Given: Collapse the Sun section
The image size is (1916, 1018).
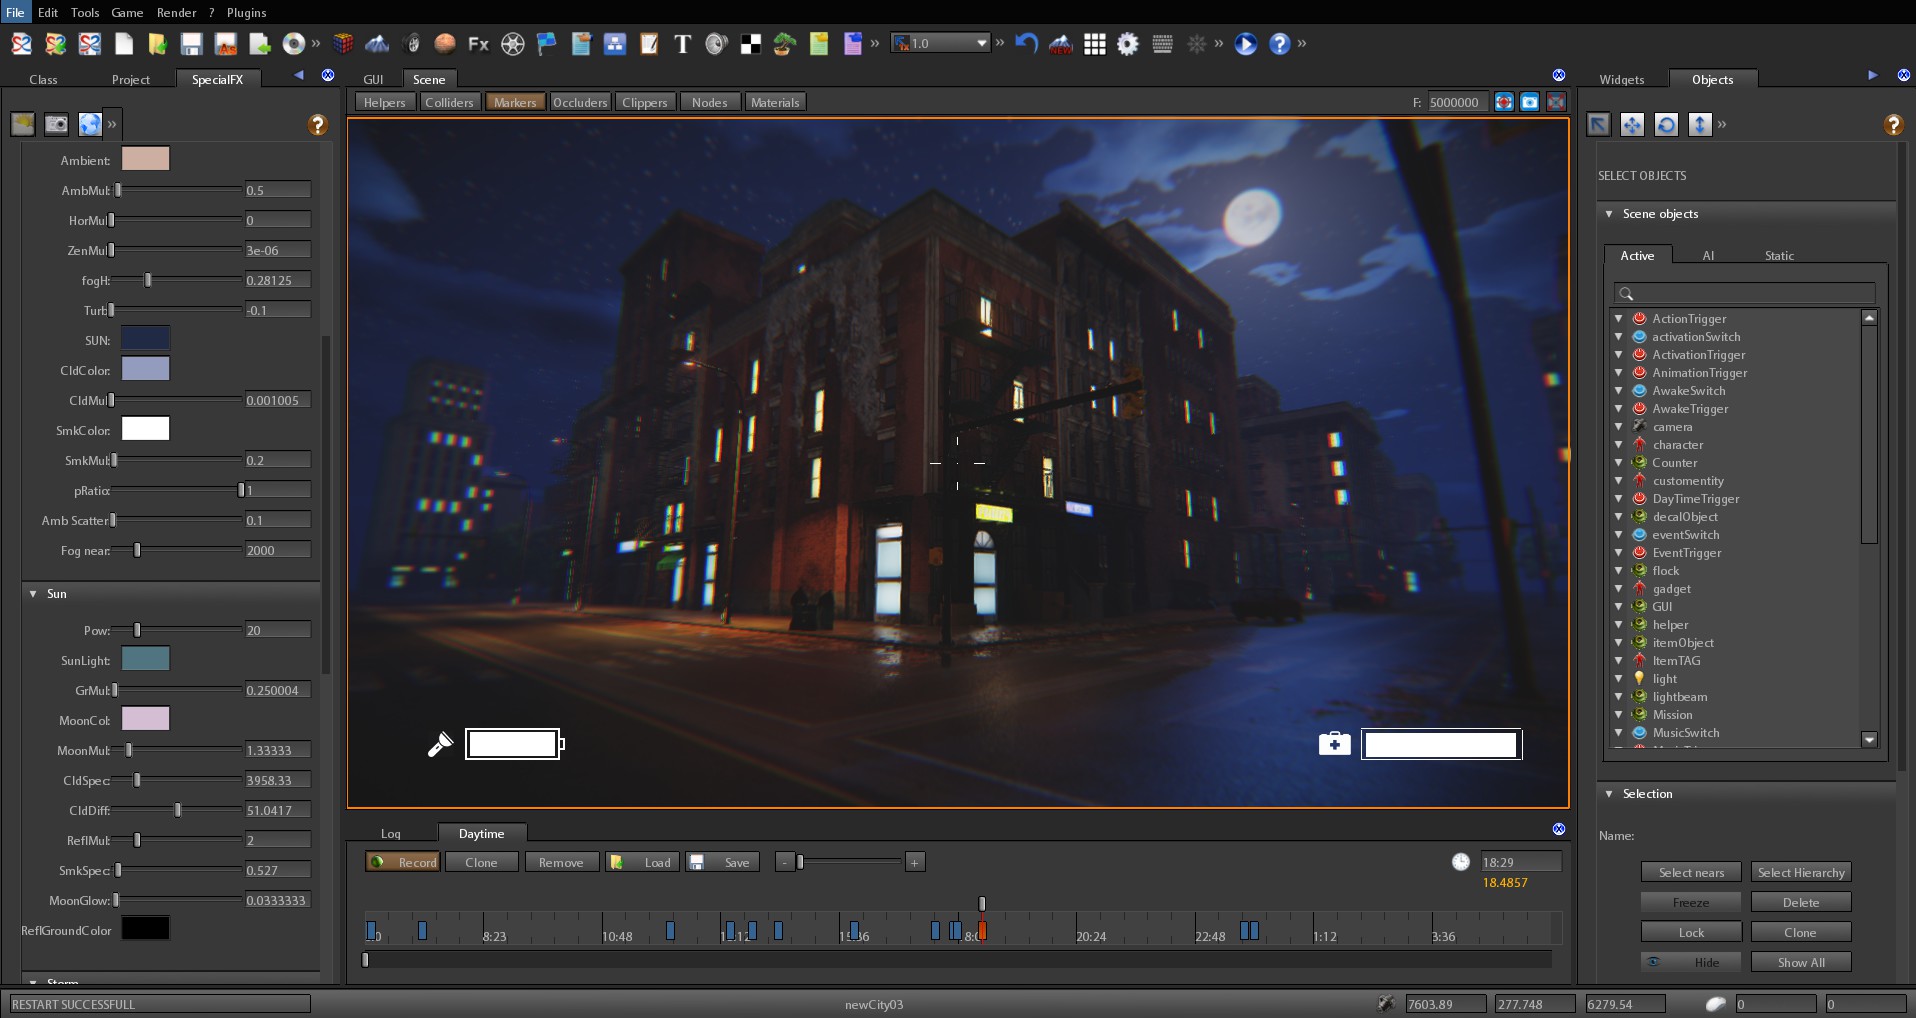Looking at the screenshot, I should point(33,594).
